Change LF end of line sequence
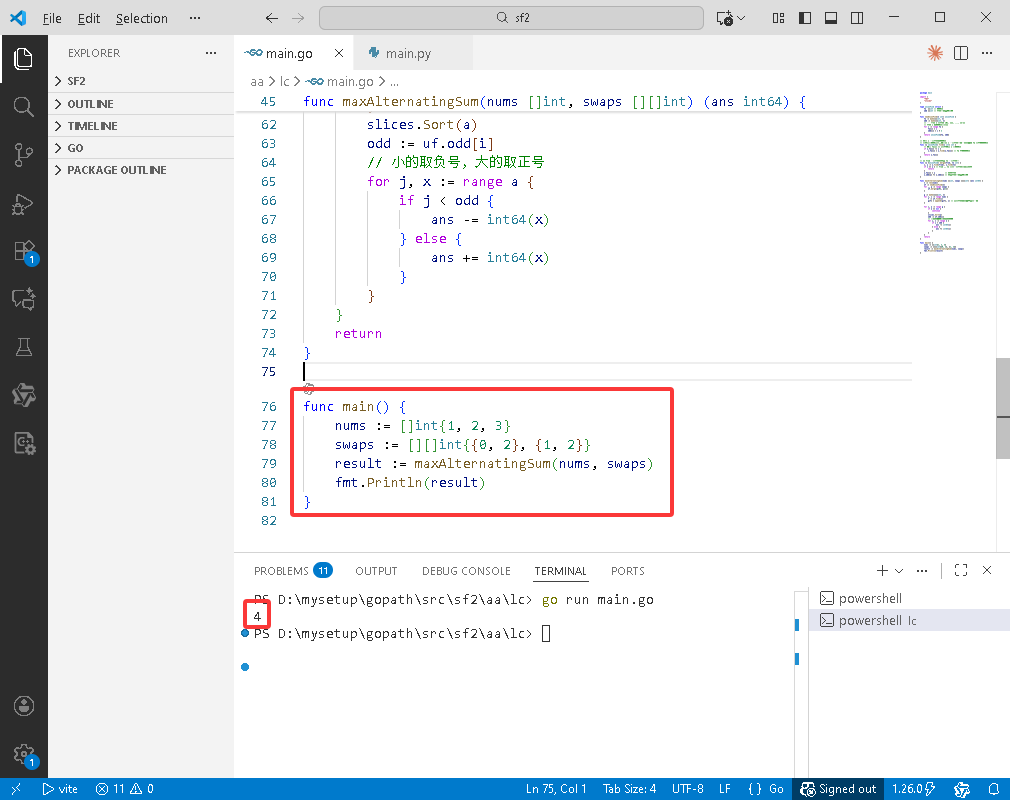The image size is (1010, 800). (725, 789)
